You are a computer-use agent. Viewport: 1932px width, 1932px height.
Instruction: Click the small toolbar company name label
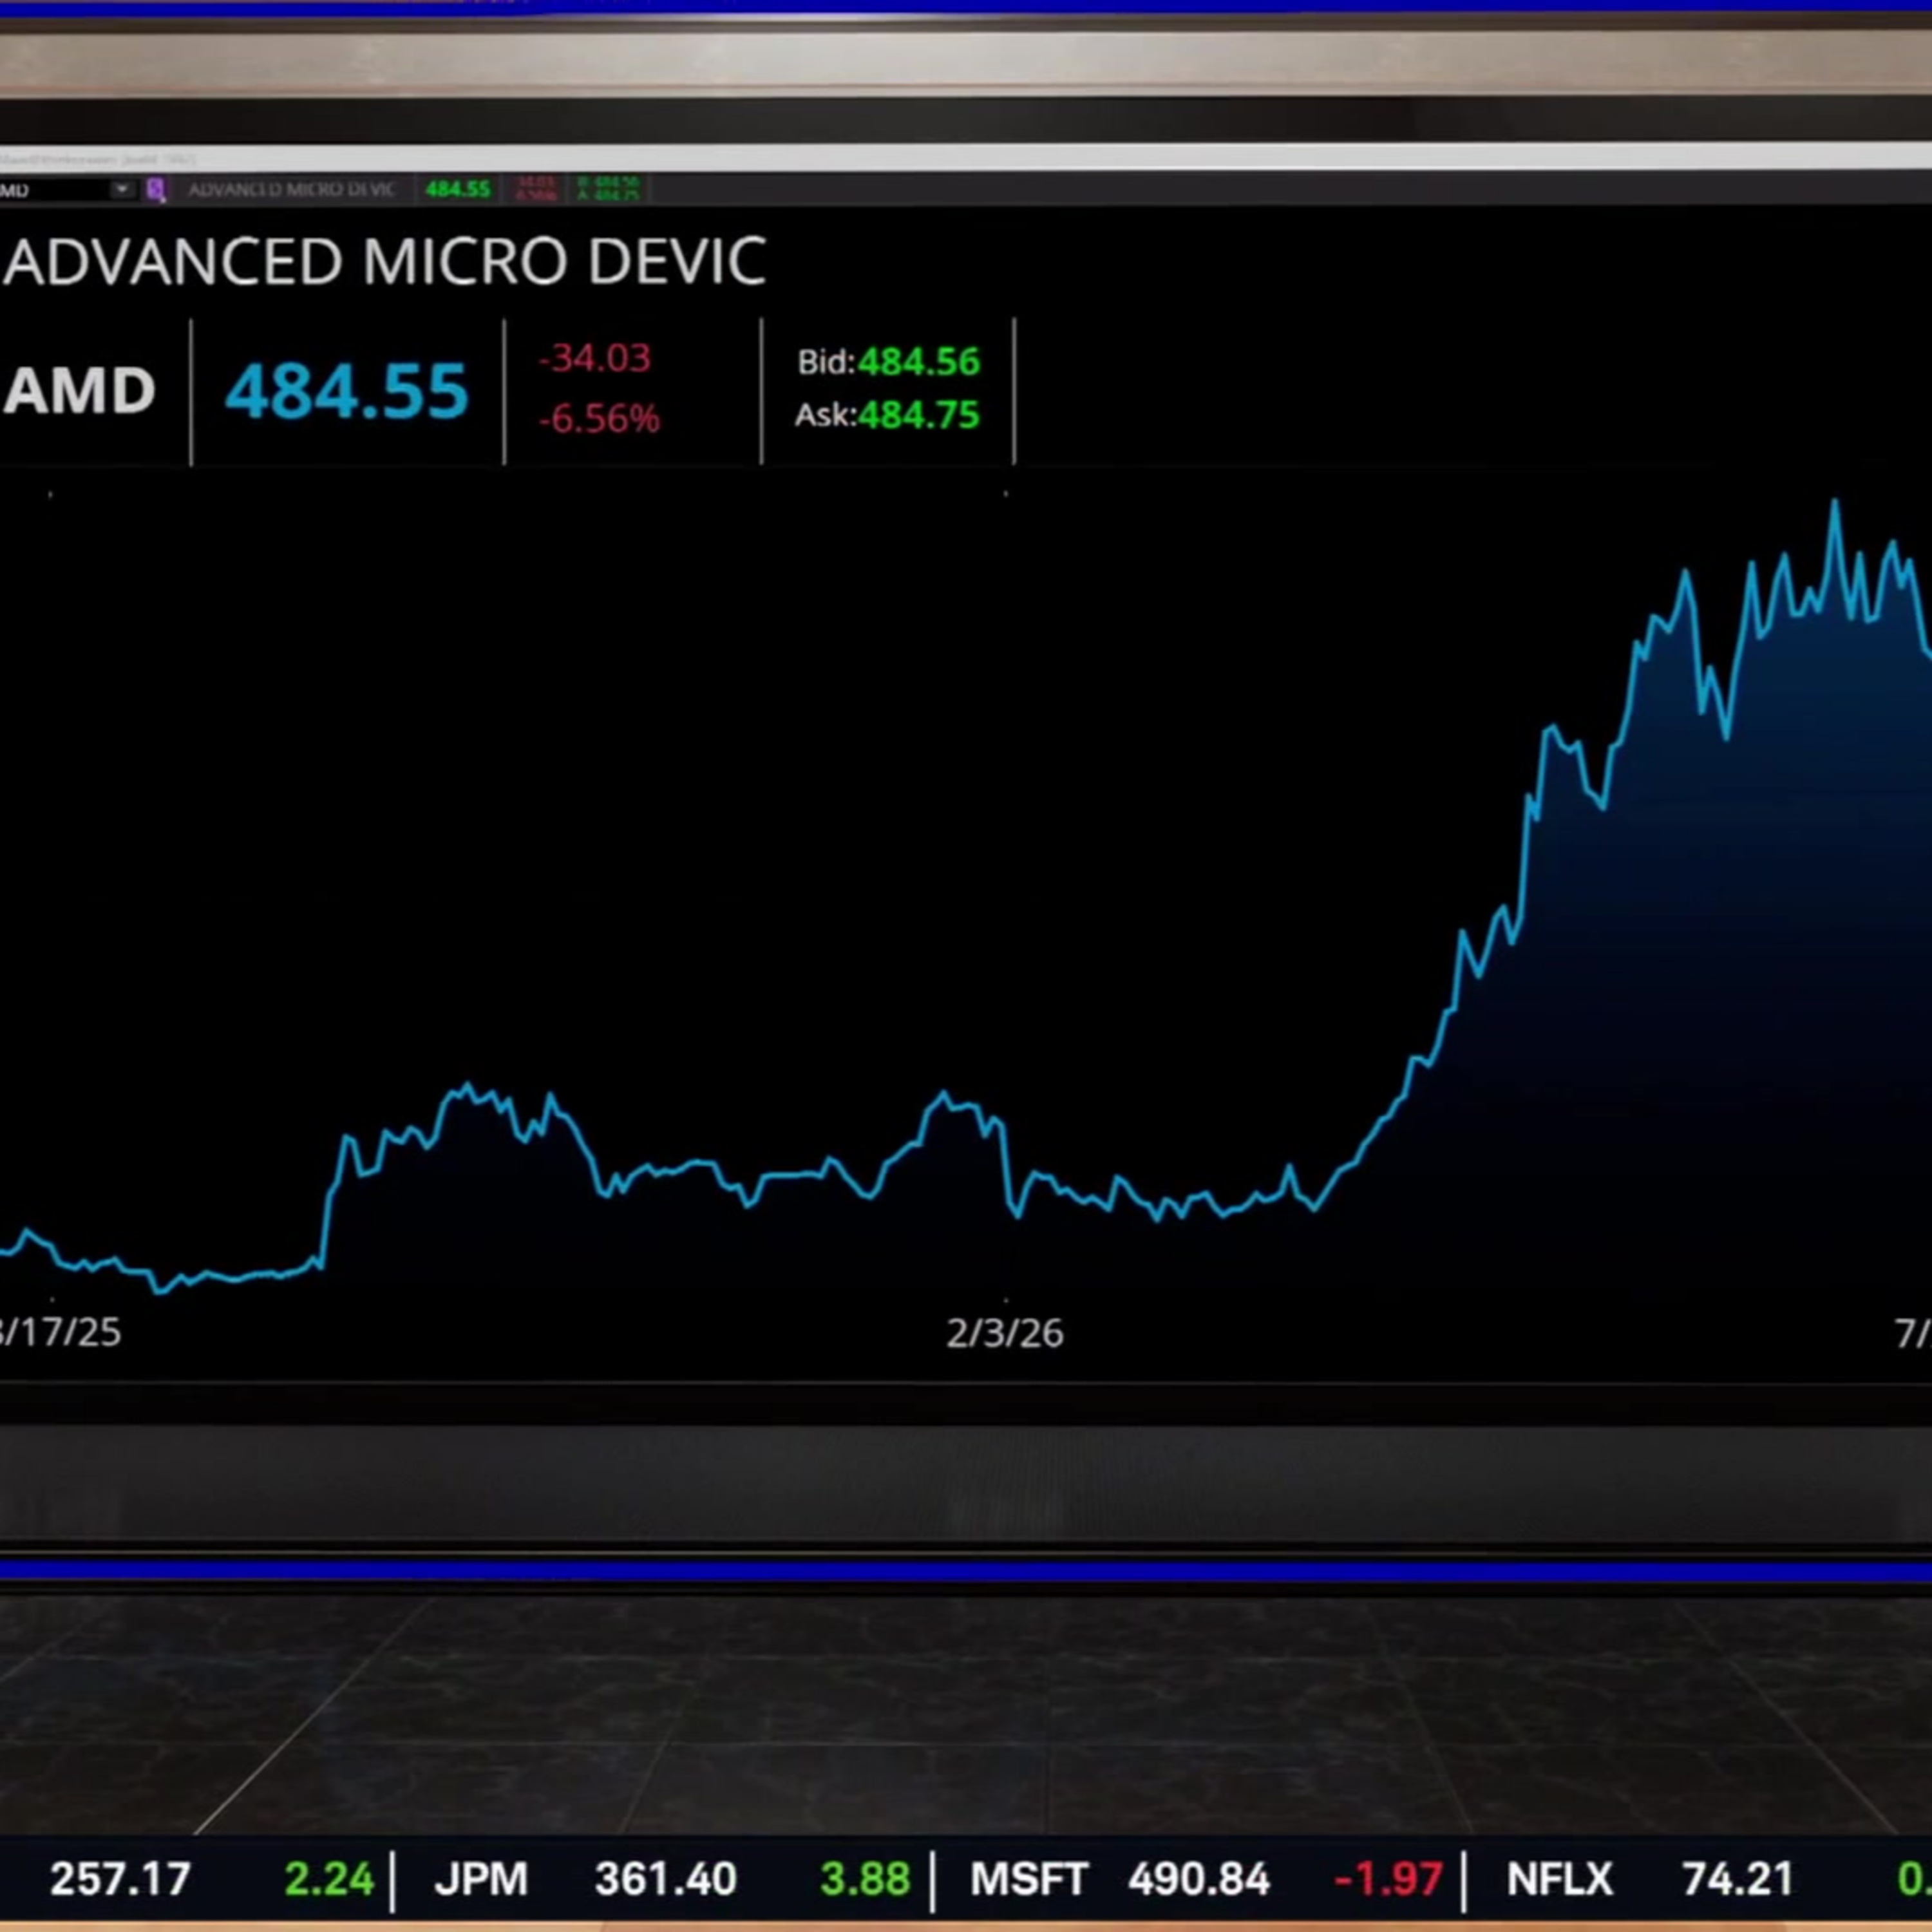[x=291, y=188]
